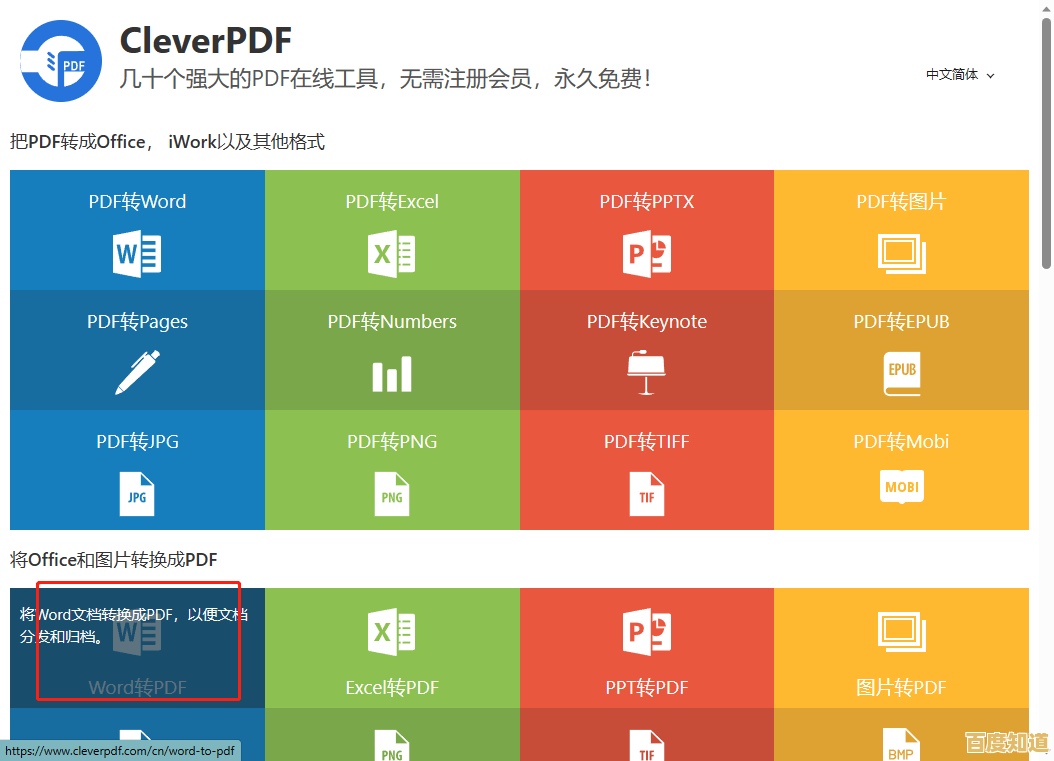Viewport: 1054px width, 761px height.
Task: Click the PDF转Numbers bar chart icon
Action: coord(391,373)
